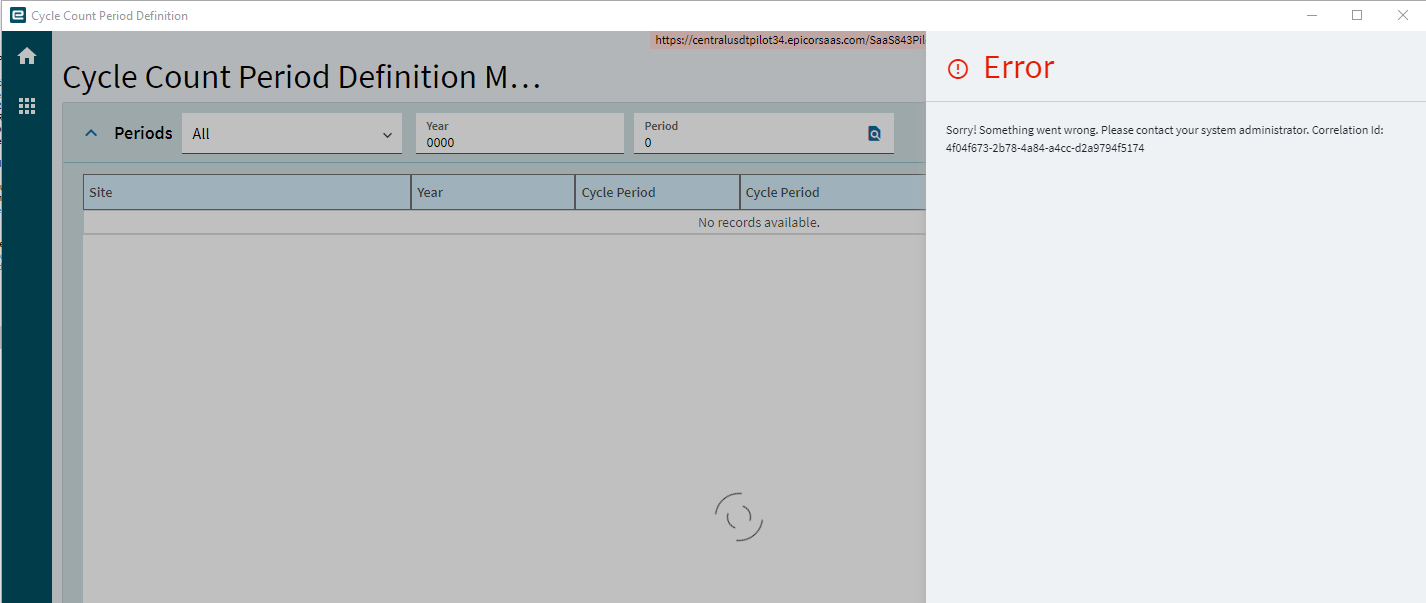
Task: Click the red Error alert icon
Action: pyautogui.click(x=958, y=69)
